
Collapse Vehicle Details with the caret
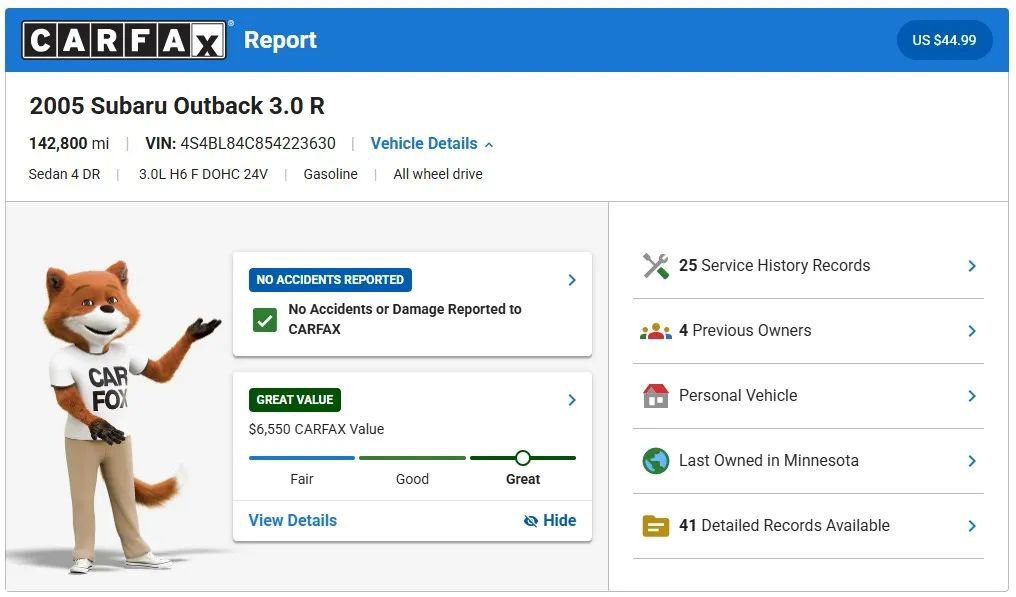489,145
